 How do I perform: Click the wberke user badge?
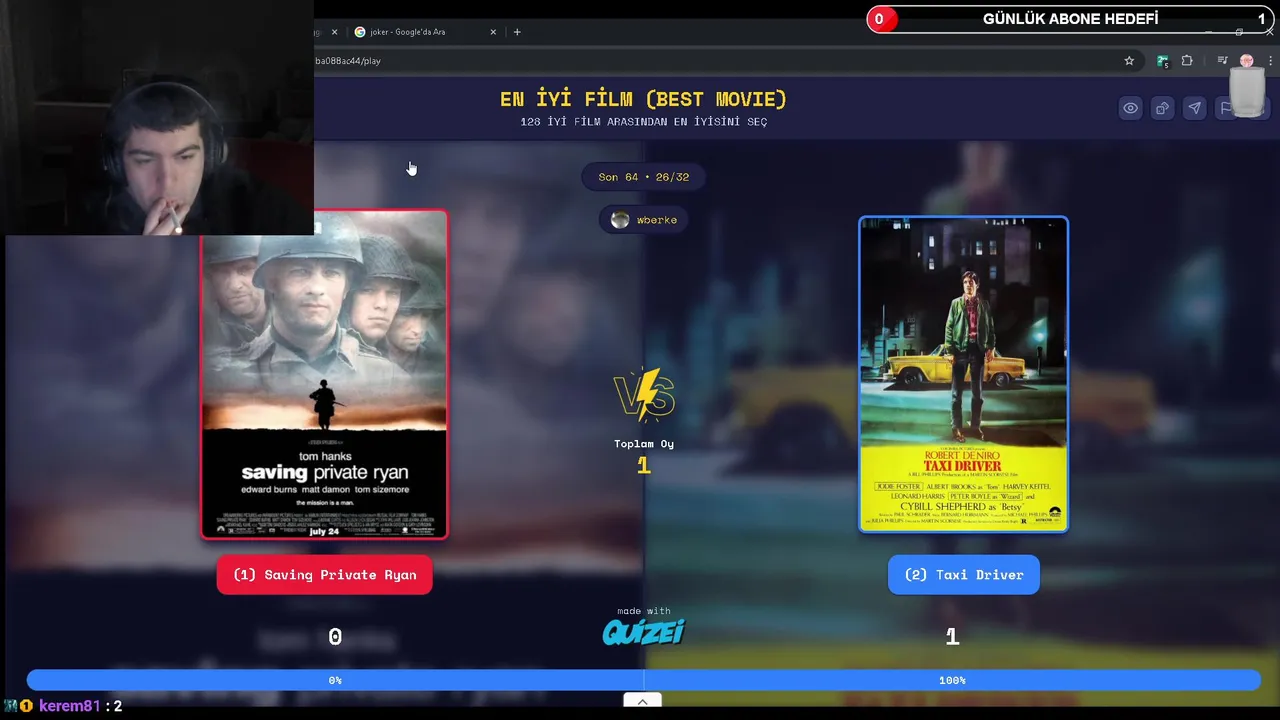(644, 220)
